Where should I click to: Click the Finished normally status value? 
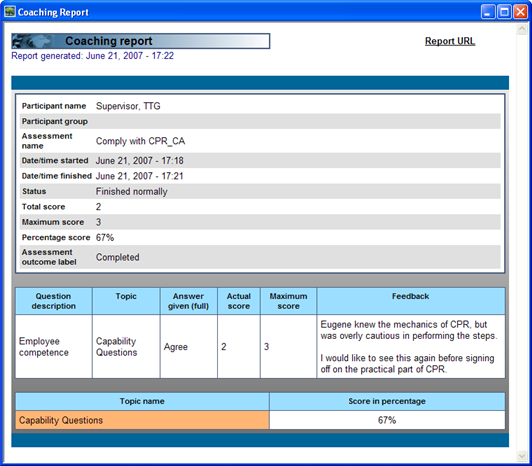click(x=132, y=191)
